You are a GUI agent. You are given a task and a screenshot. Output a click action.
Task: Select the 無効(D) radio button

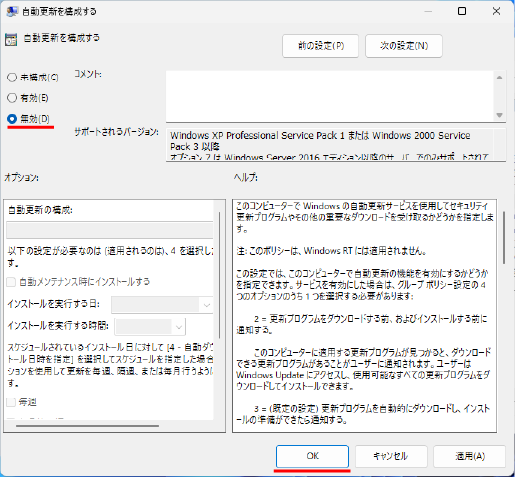pos(12,119)
